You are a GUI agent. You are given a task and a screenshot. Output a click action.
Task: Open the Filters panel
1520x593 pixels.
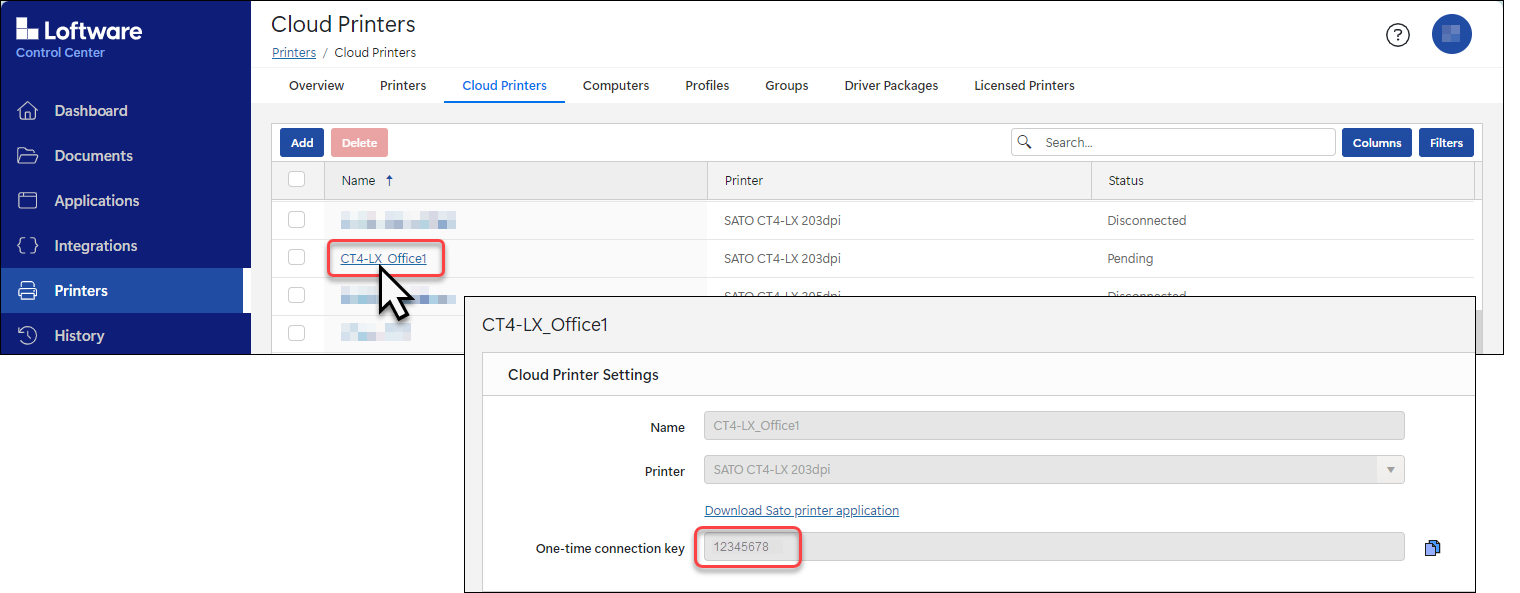(x=1446, y=143)
